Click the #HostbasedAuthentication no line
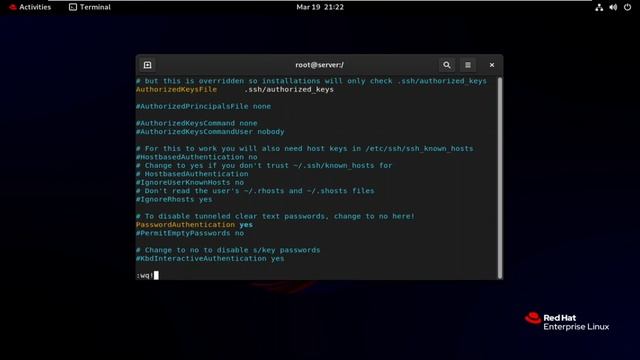The height and width of the screenshot is (360, 640). [x=197, y=157]
